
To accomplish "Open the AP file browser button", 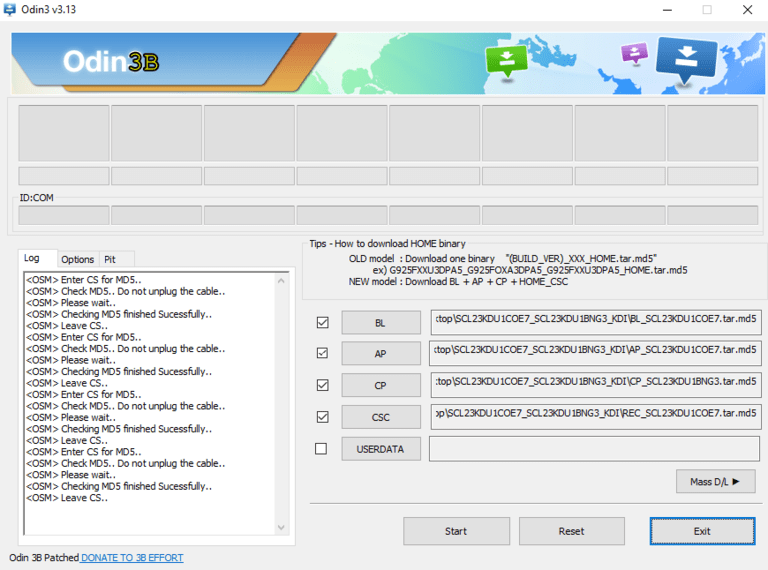I will click(x=381, y=354).
